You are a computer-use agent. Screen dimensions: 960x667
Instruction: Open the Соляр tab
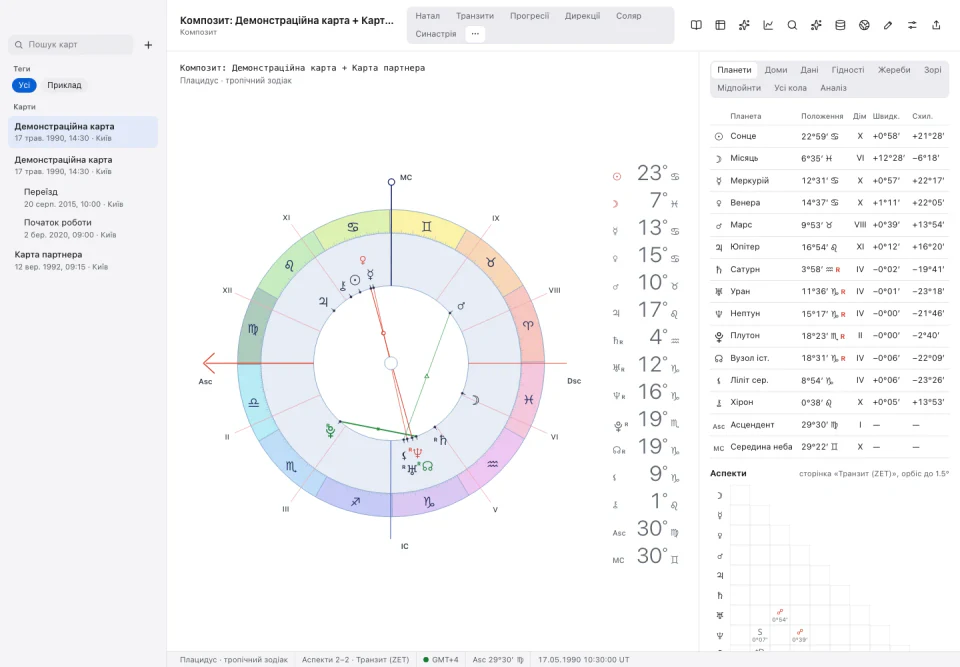click(x=629, y=16)
